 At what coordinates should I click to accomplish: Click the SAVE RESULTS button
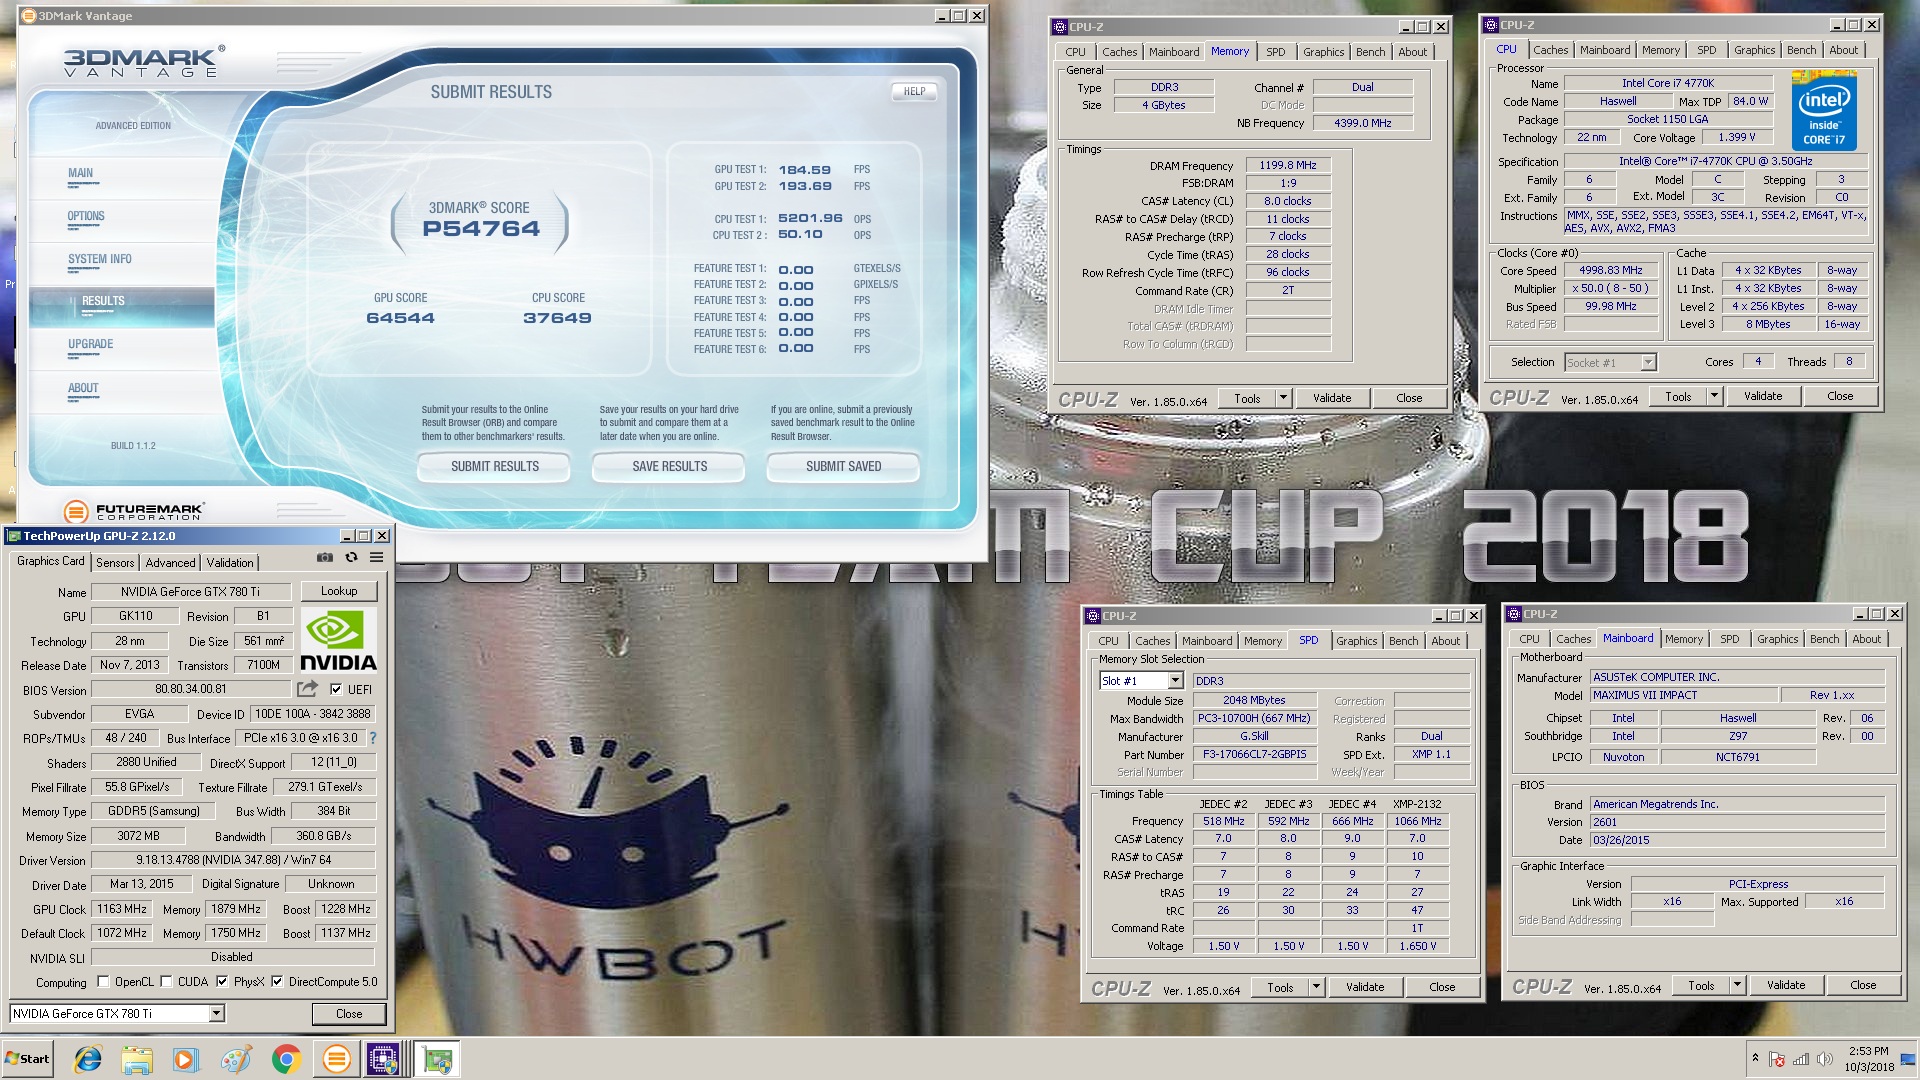[x=669, y=467]
